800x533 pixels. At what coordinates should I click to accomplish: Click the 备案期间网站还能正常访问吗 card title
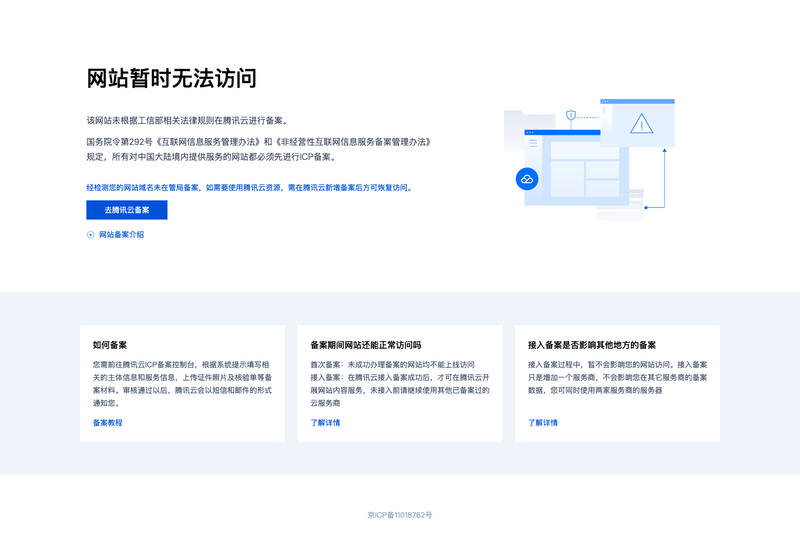point(366,345)
